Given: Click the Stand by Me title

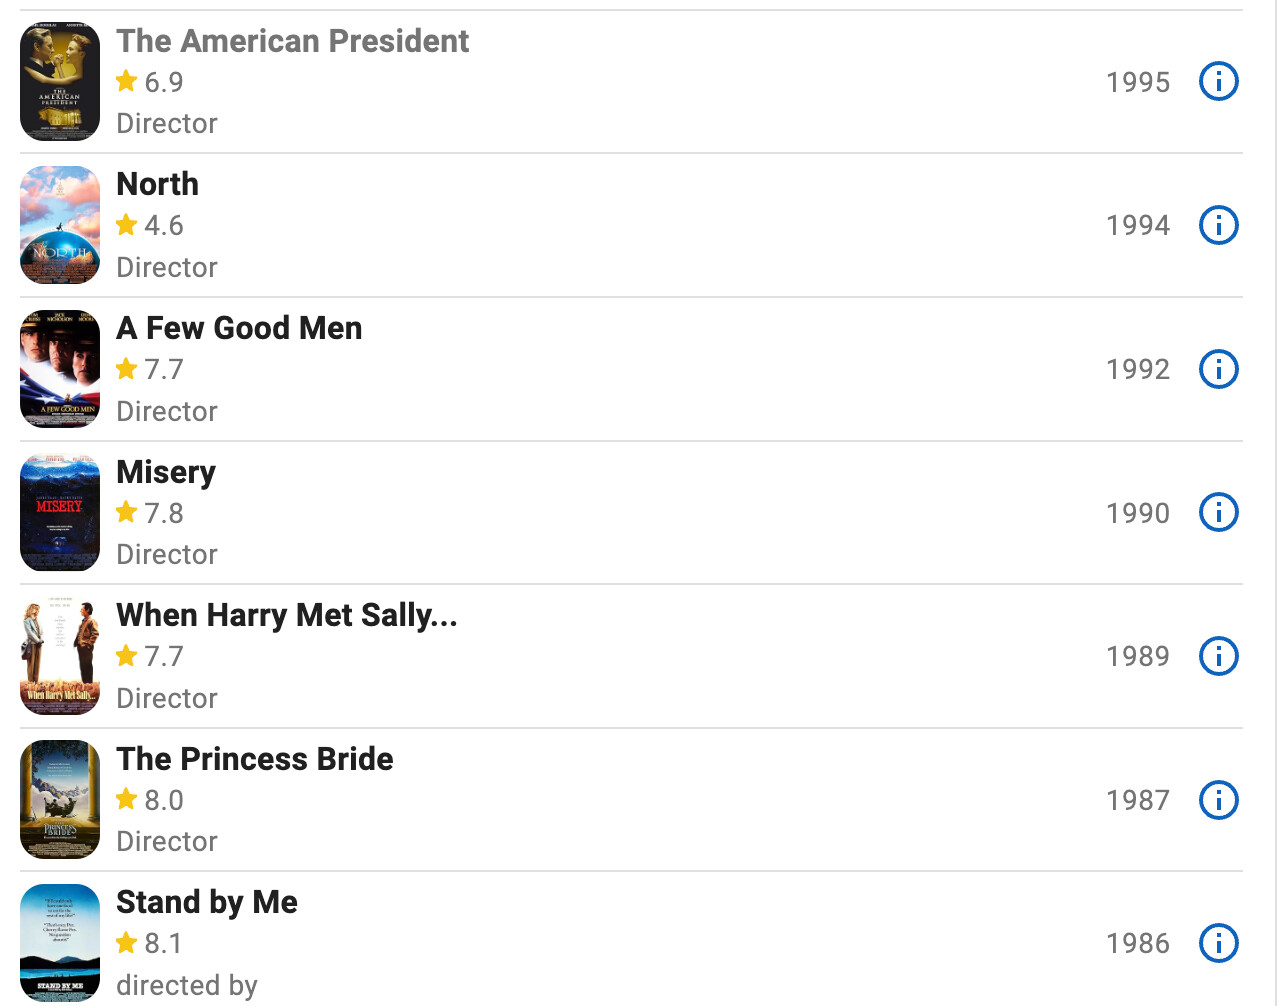Looking at the screenshot, I should 207,902.
